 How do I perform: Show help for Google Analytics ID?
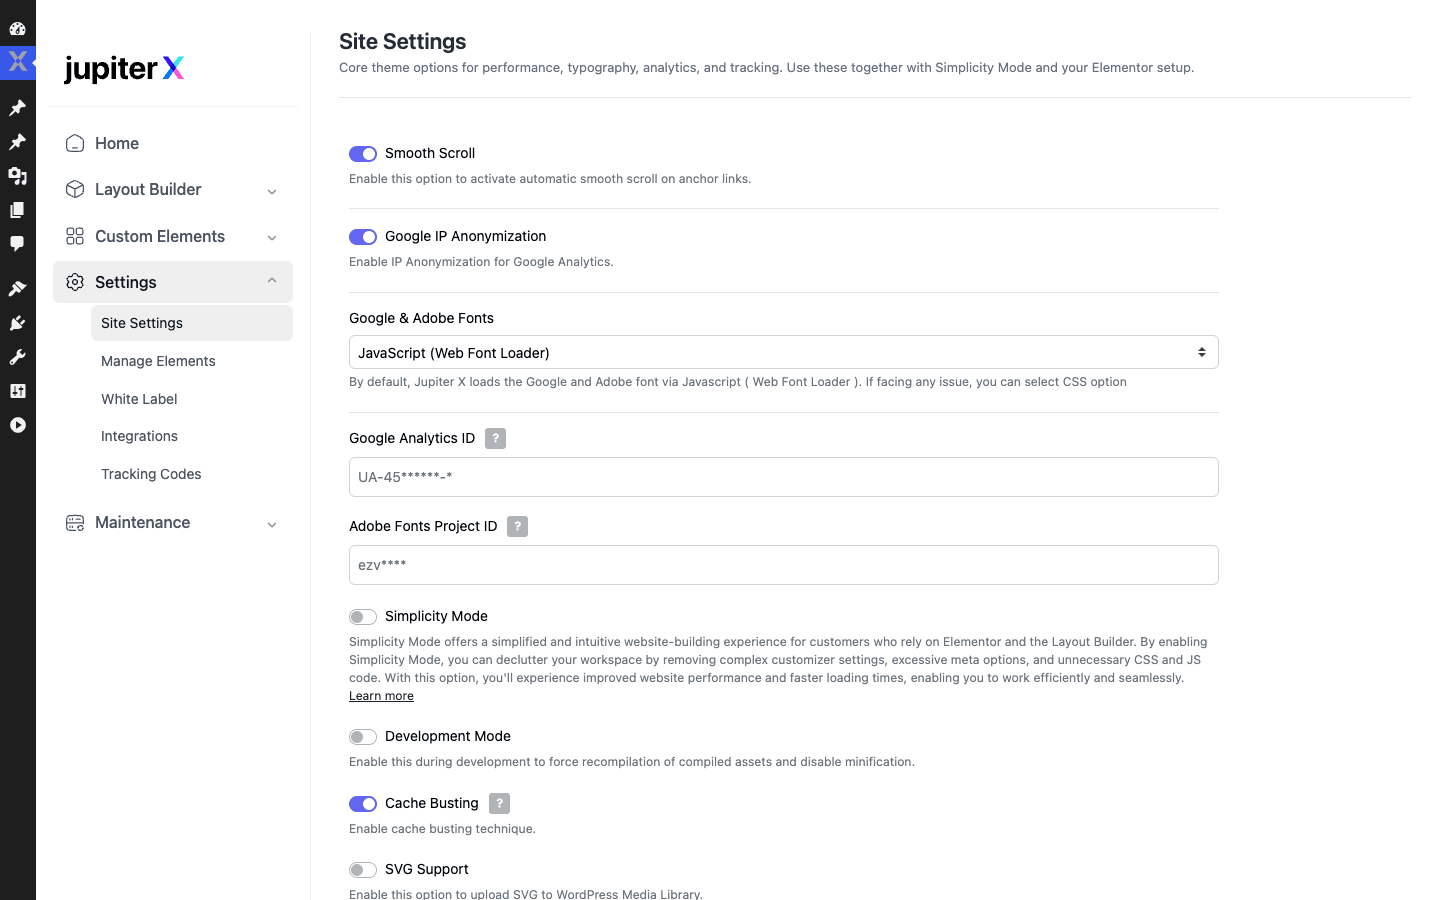[495, 438]
